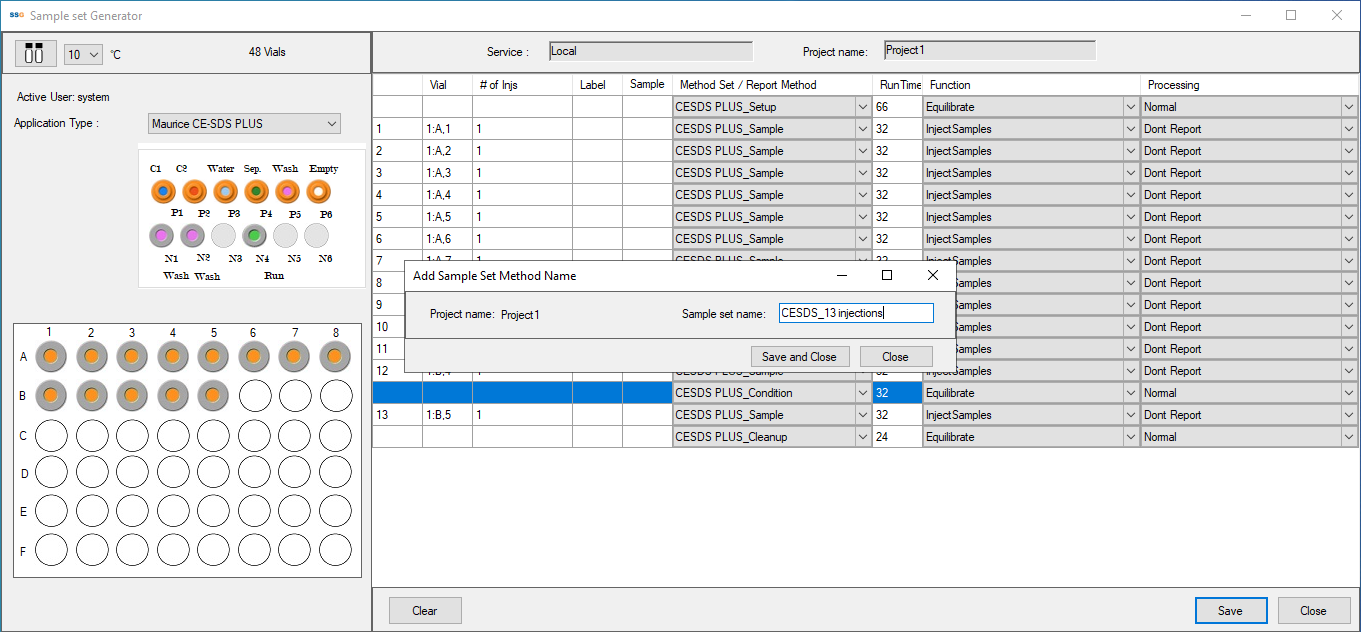Click well A8 on the sample plate
This screenshot has height=632, width=1361.
click(x=335, y=356)
